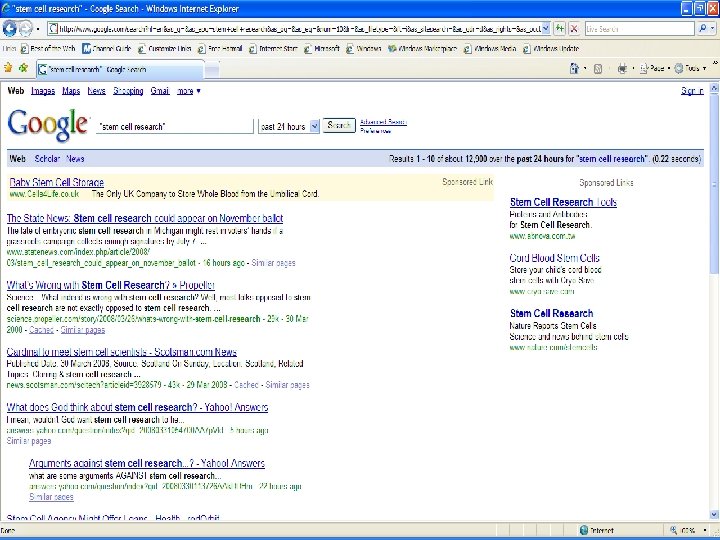Image resolution: width=720 pixels, height=540 pixels.
Task: Click the Sign in link
Action: tap(692, 91)
